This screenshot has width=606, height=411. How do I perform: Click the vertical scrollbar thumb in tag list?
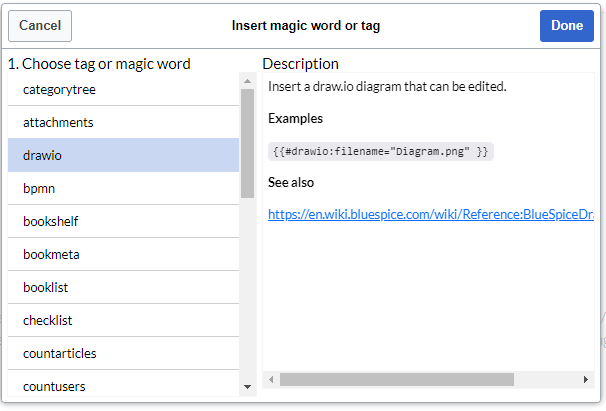click(247, 143)
